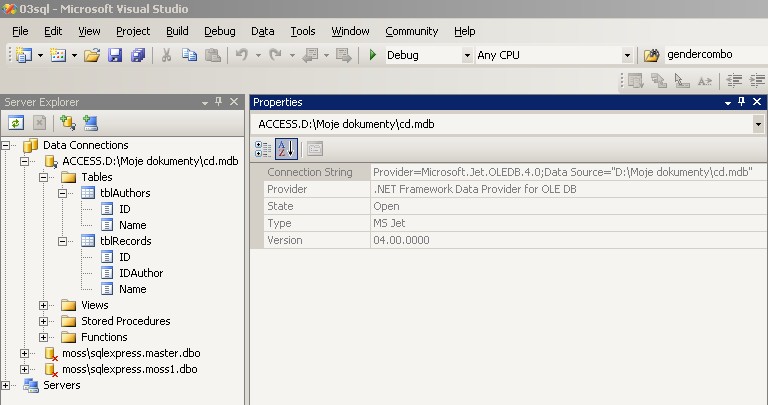
Task: Click the Redo arrow icon
Action: (x=276, y=55)
